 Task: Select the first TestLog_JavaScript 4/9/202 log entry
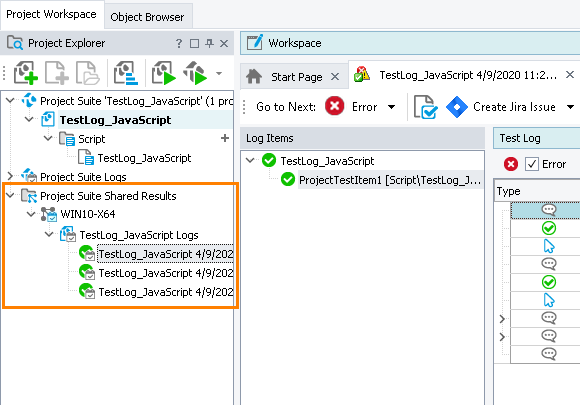pos(165,254)
